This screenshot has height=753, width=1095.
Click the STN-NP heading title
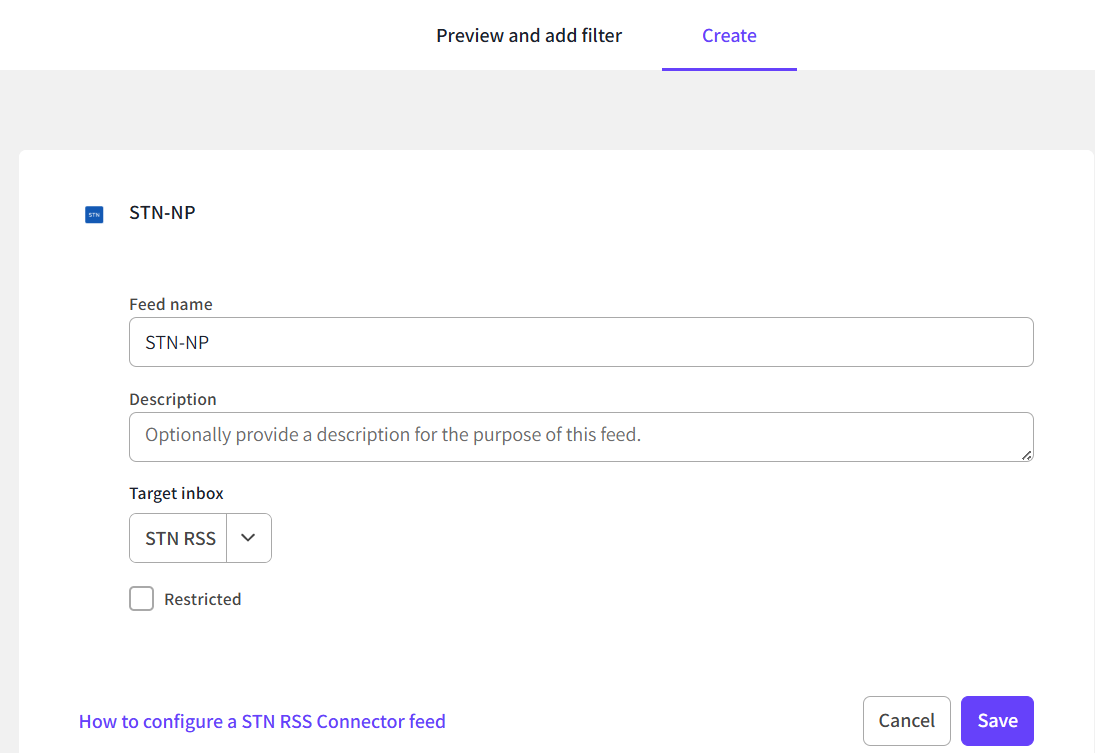[x=162, y=213]
